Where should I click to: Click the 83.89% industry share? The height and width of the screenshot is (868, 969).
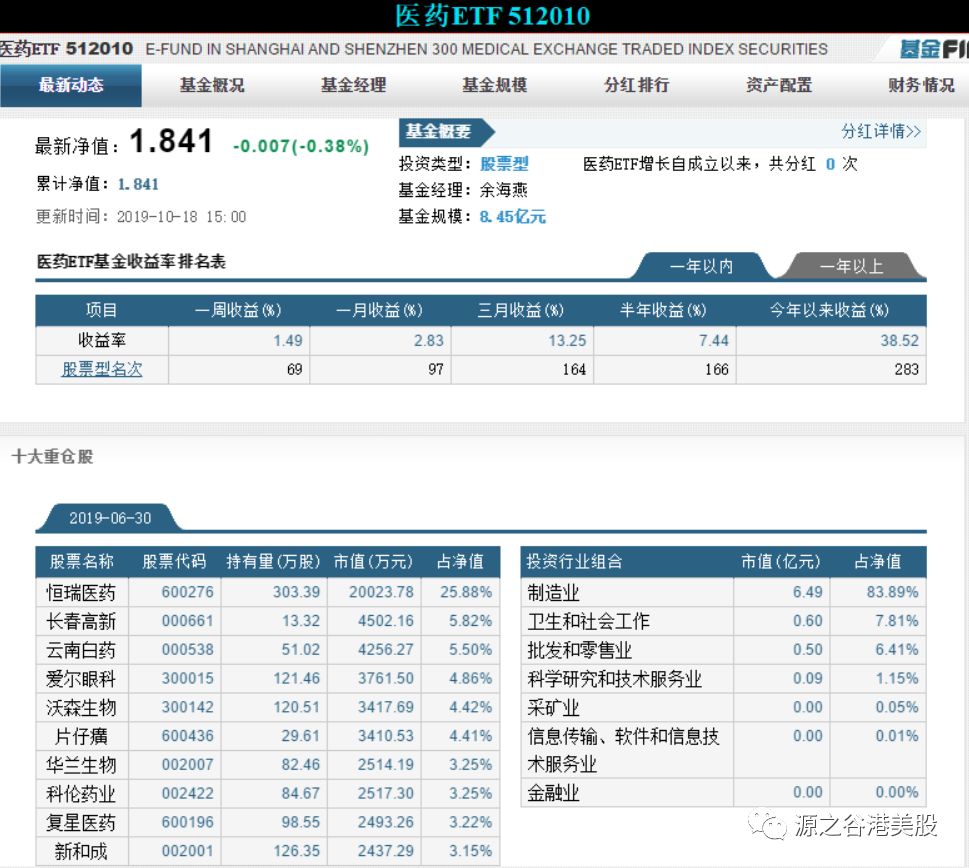click(892, 592)
